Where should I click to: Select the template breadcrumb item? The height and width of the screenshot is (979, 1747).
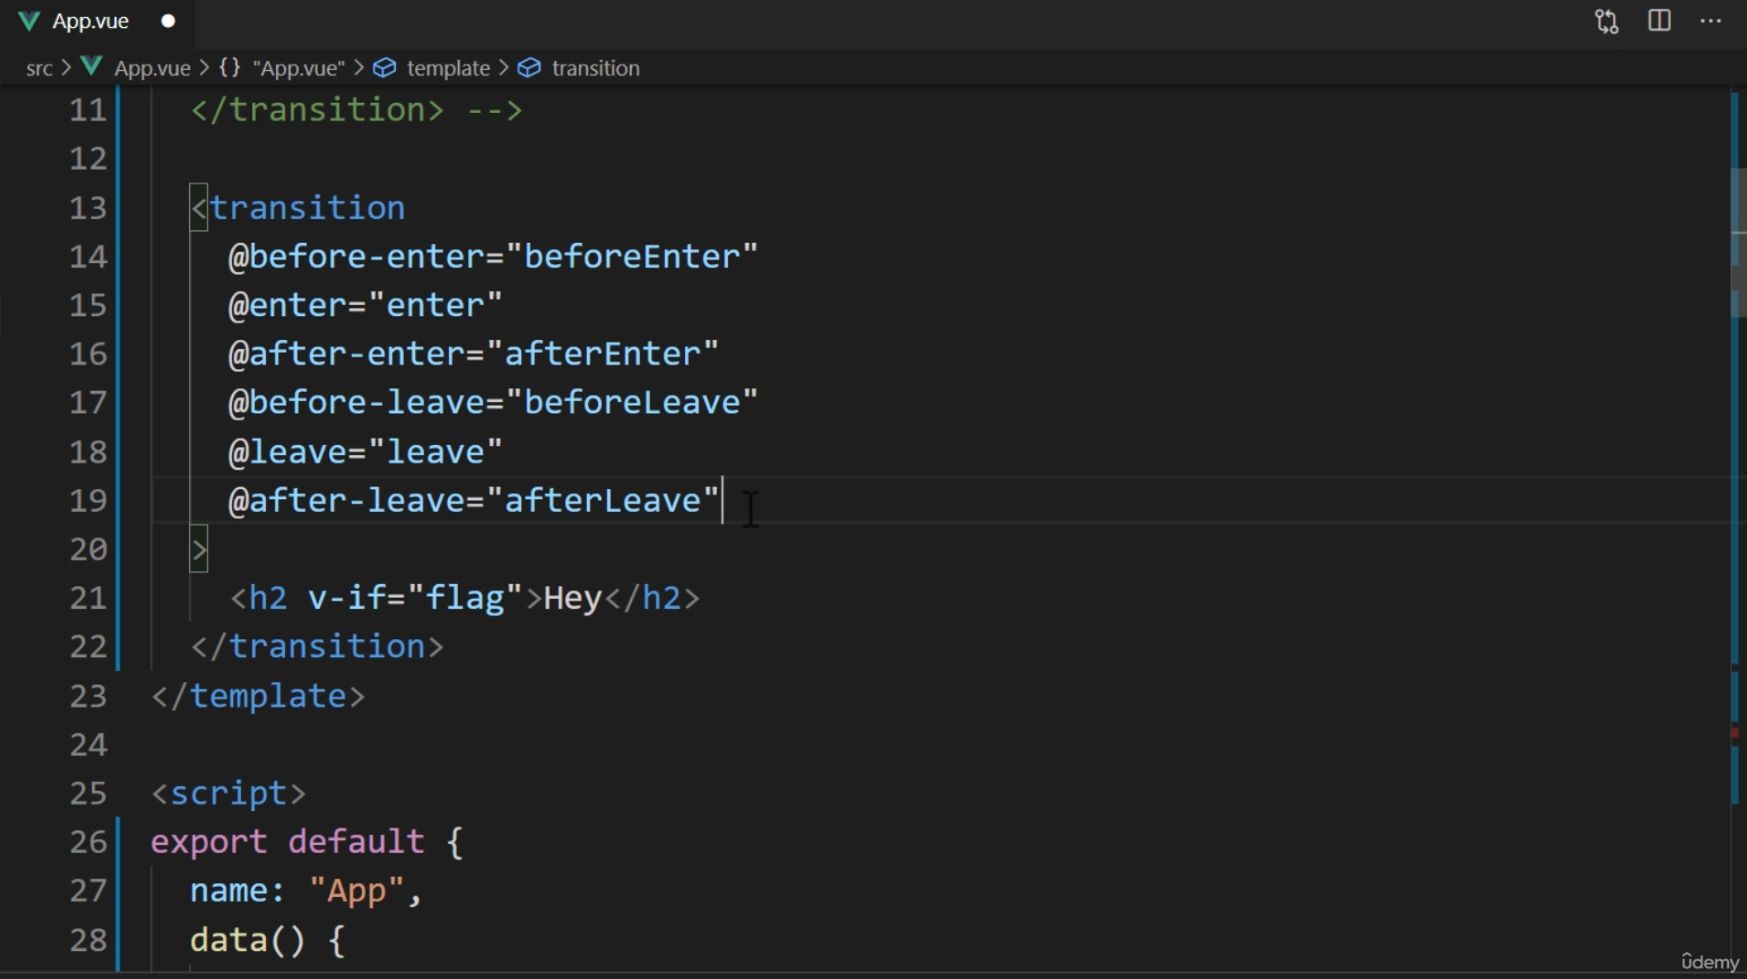click(x=448, y=68)
